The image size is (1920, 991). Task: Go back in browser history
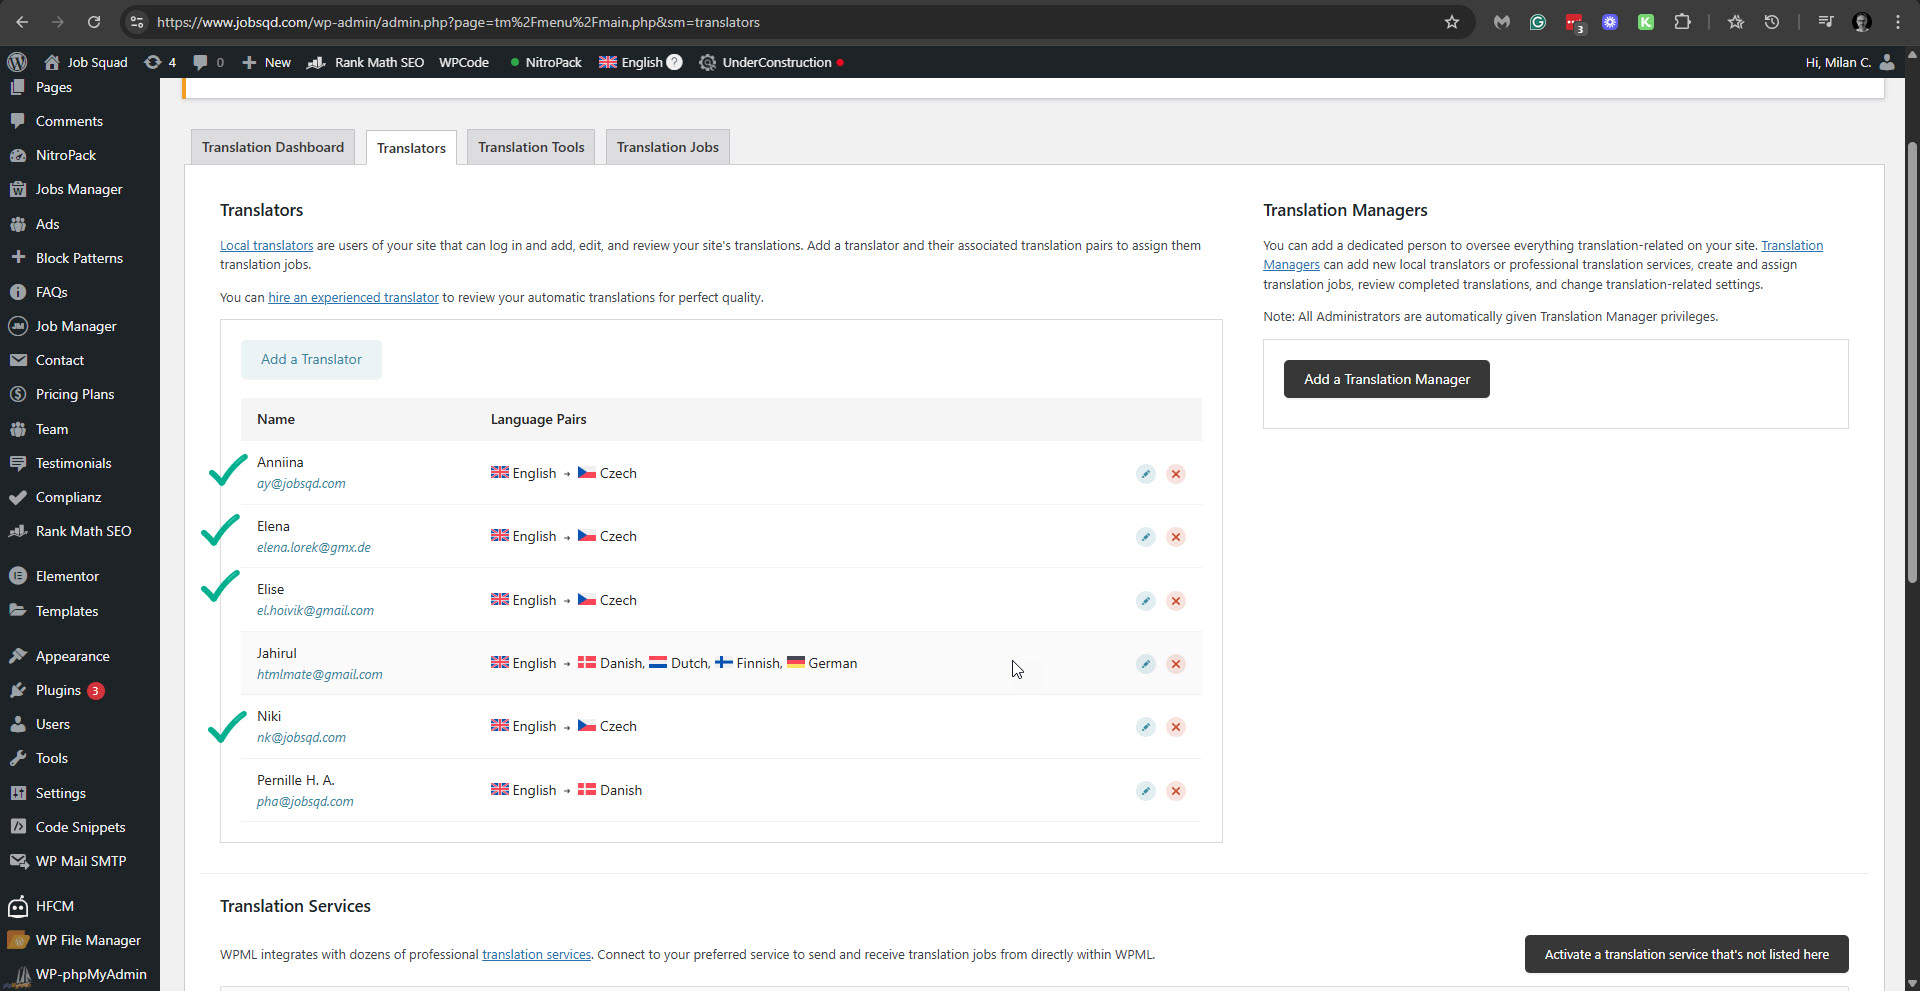22,22
